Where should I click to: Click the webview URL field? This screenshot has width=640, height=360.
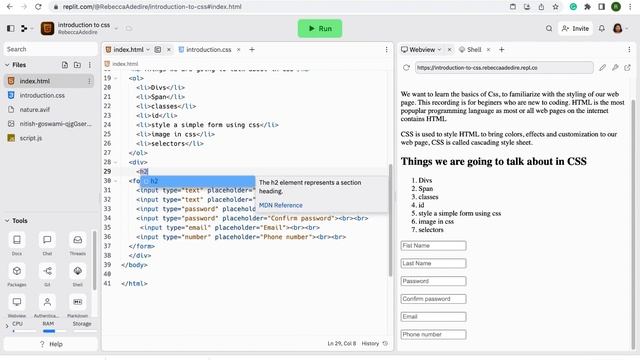click(504, 68)
